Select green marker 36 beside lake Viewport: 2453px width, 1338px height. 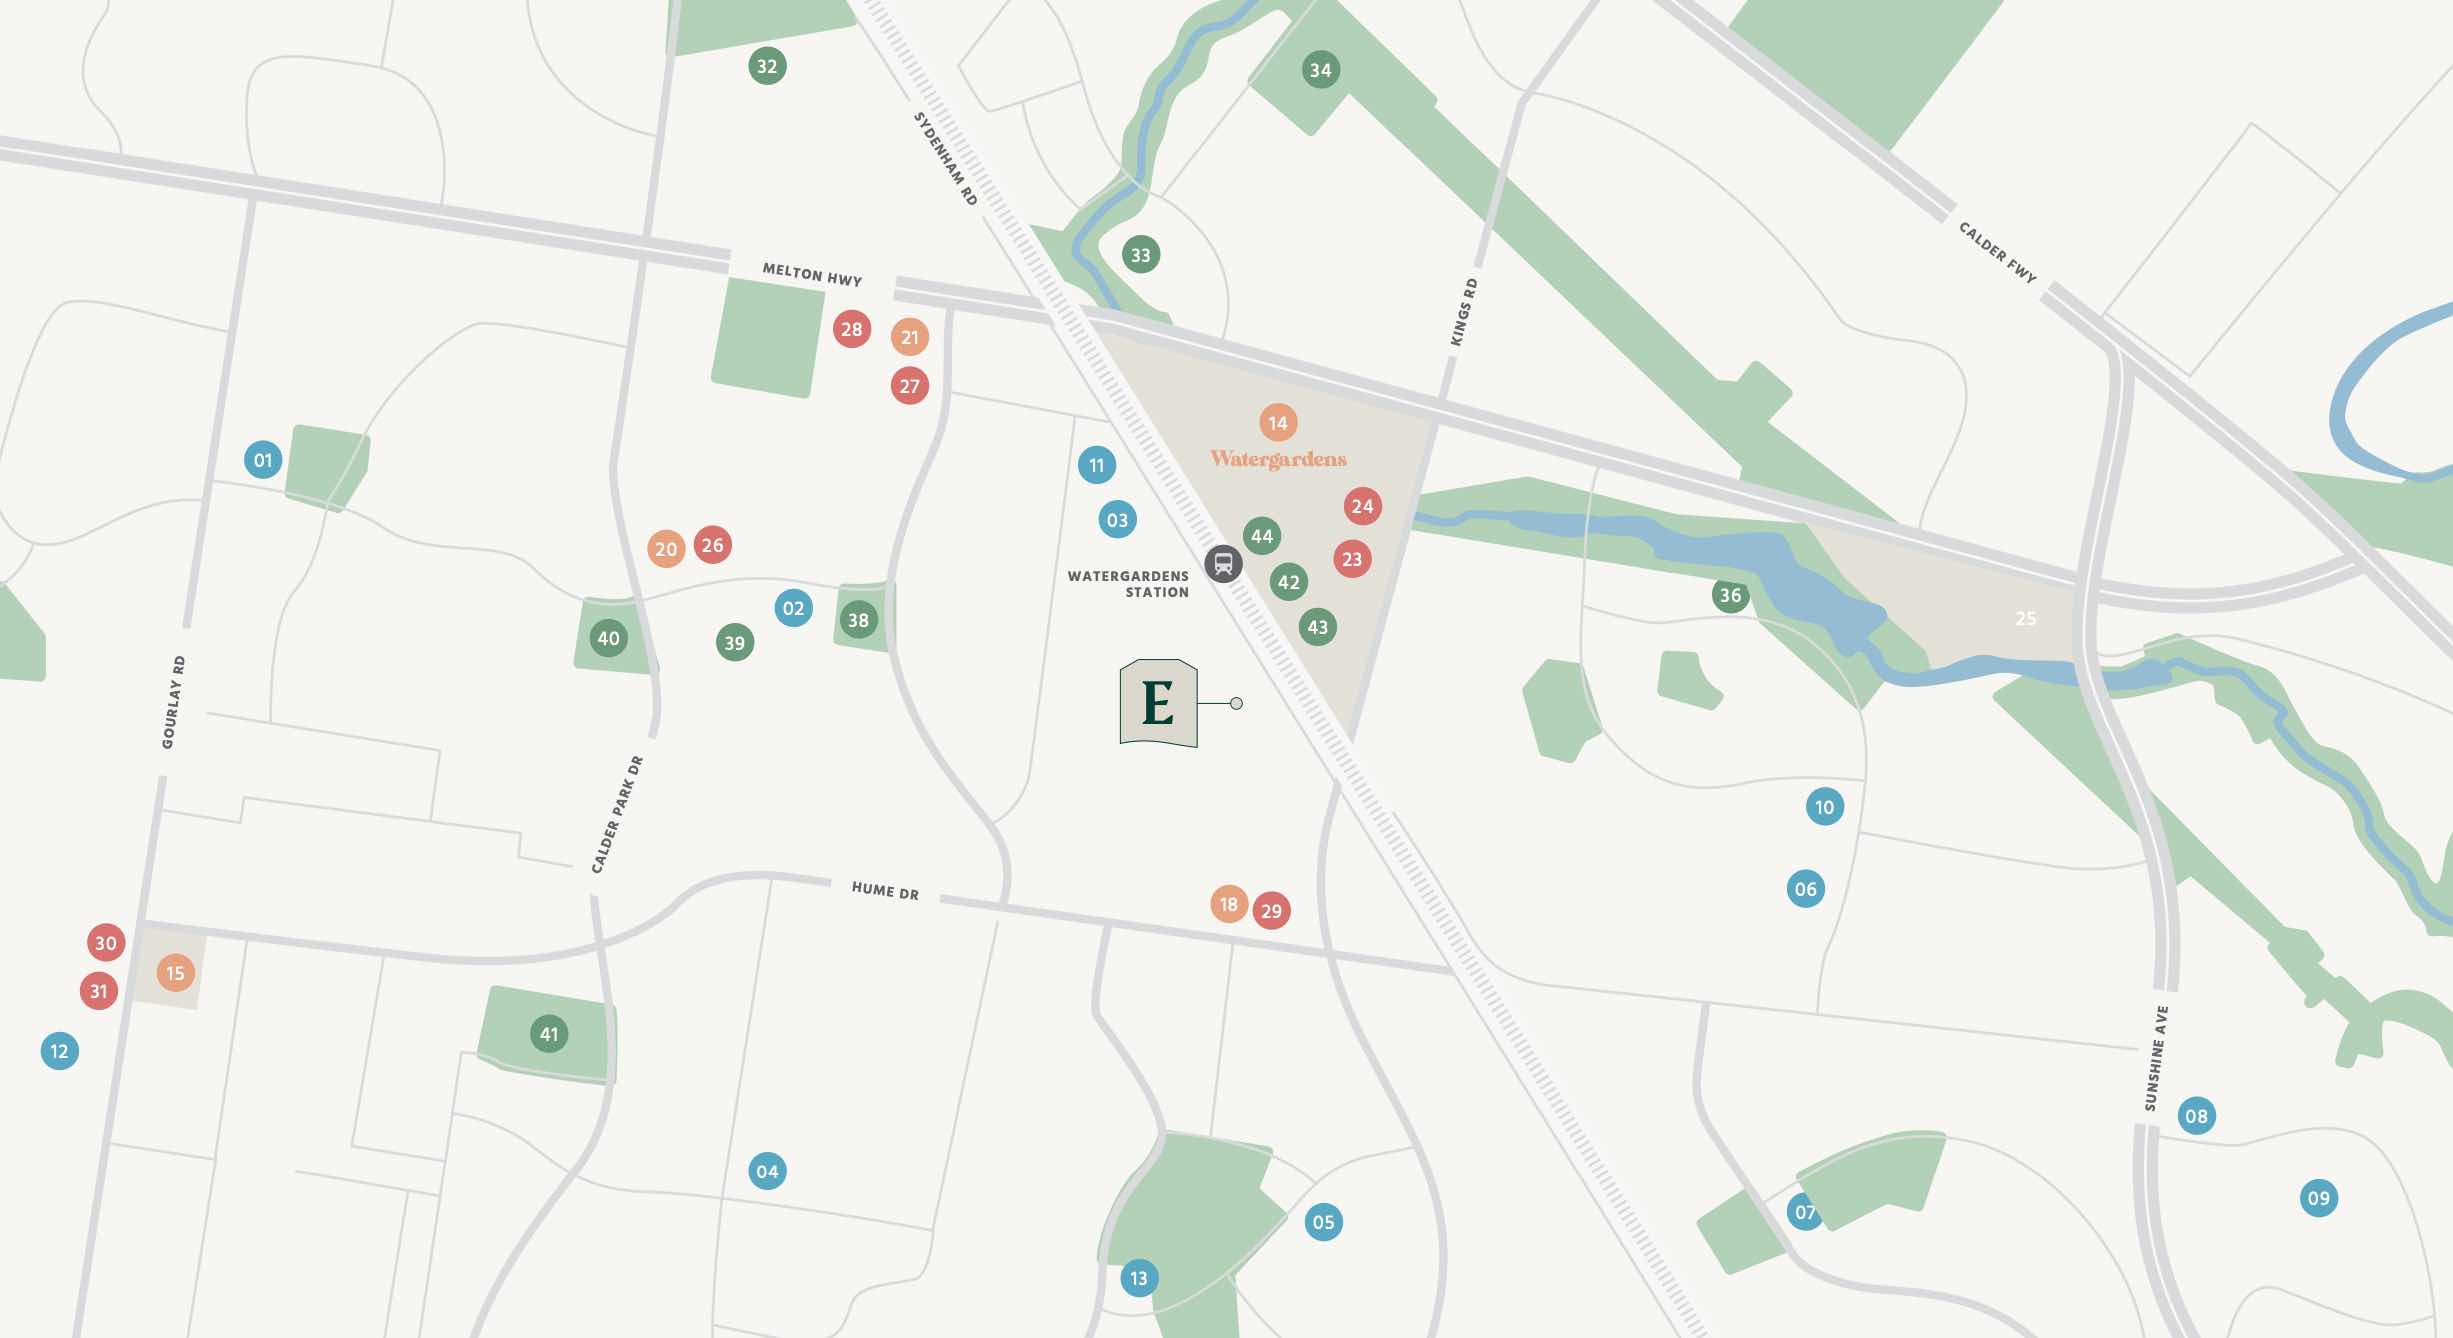pos(1730,595)
